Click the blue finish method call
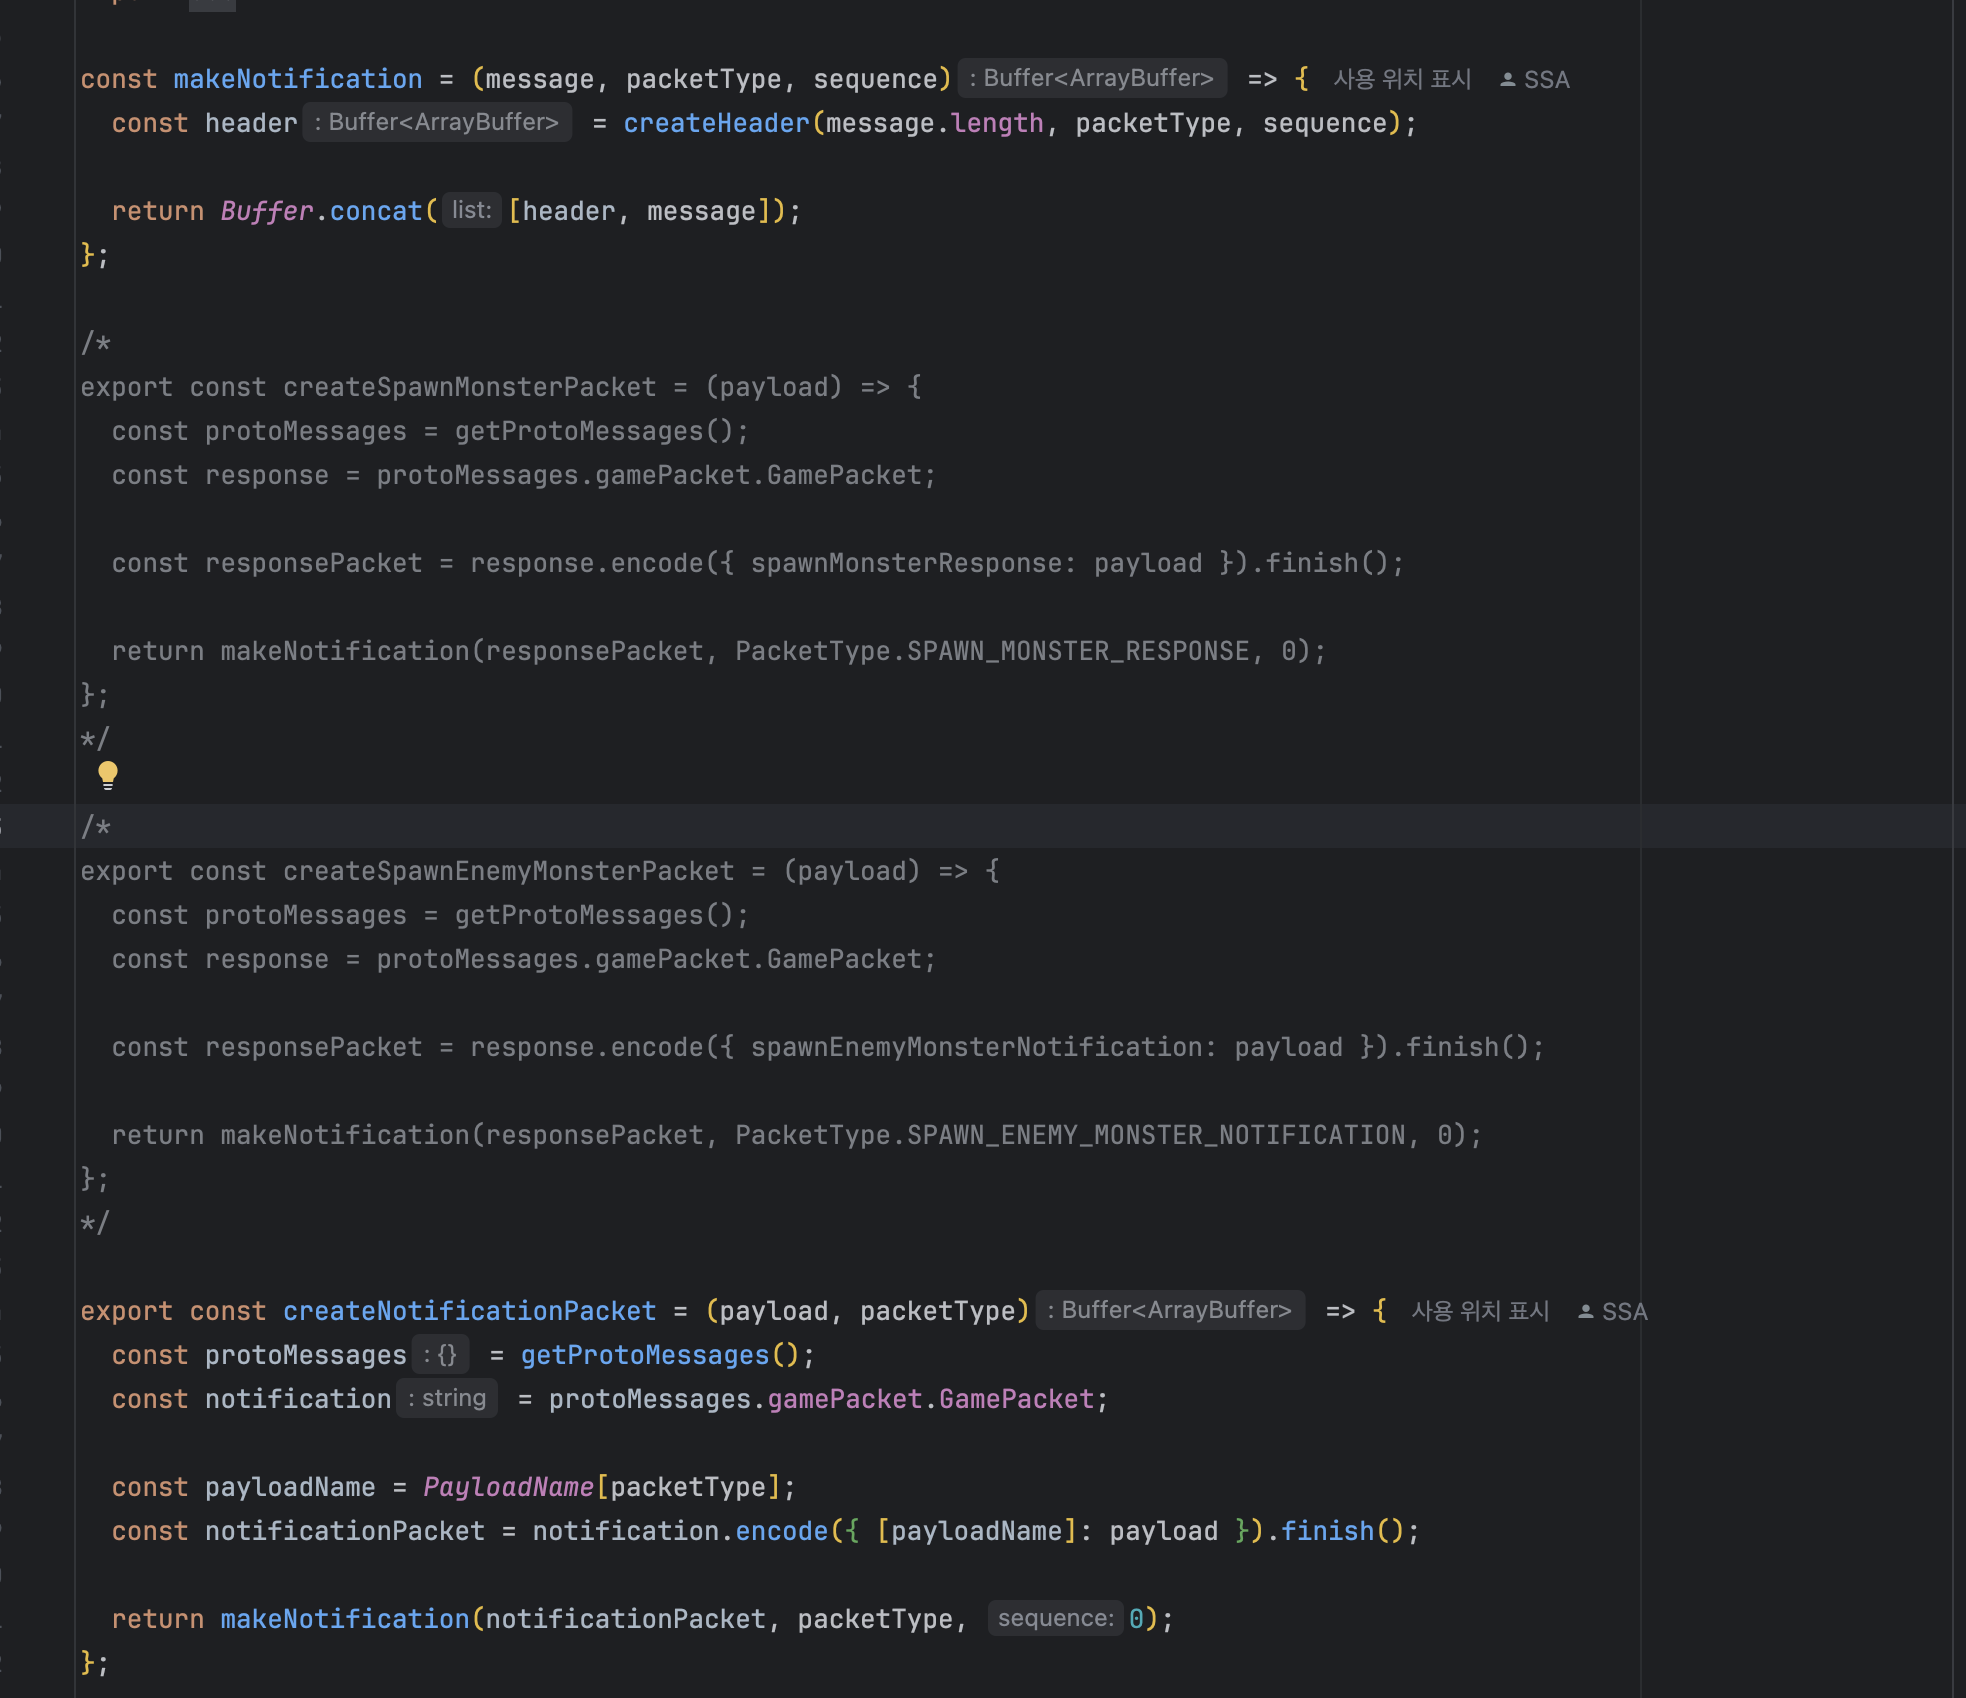The width and height of the screenshot is (1966, 1698). click(x=1327, y=1531)
